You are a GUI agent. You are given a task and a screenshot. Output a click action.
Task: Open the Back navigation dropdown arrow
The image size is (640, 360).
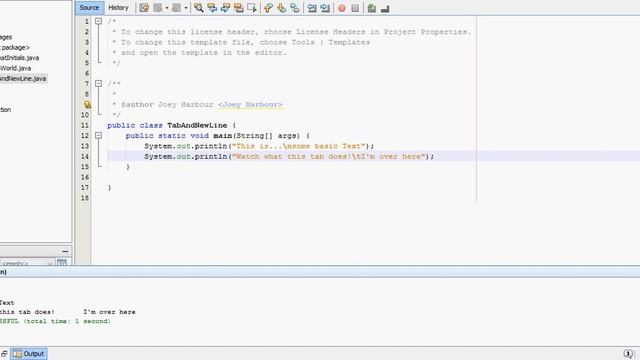click(167, 8)
